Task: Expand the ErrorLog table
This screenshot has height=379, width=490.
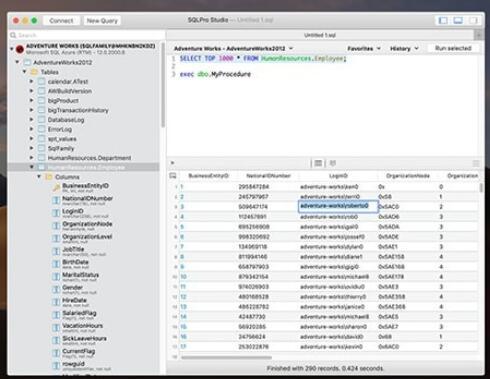Action: [31, 129]
